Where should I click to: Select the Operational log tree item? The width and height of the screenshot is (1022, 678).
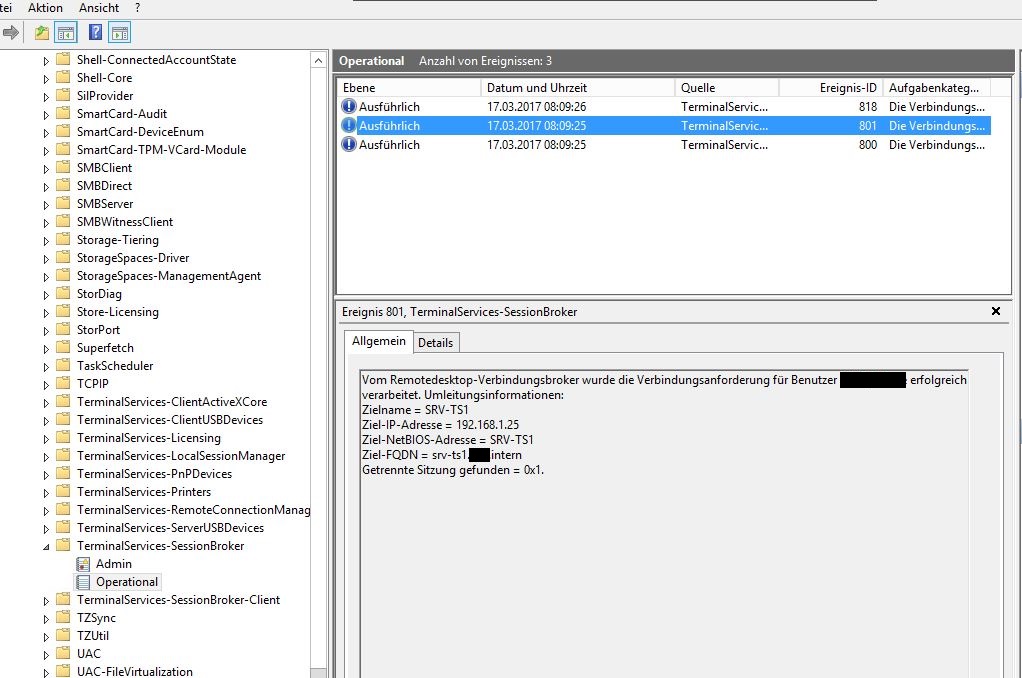[126, 582]
